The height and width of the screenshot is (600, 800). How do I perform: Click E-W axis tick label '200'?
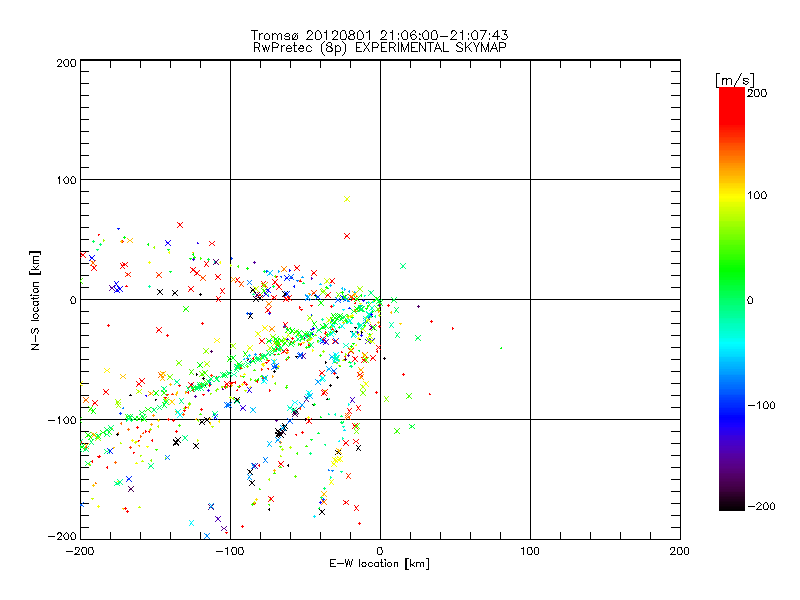pos(680,551)
